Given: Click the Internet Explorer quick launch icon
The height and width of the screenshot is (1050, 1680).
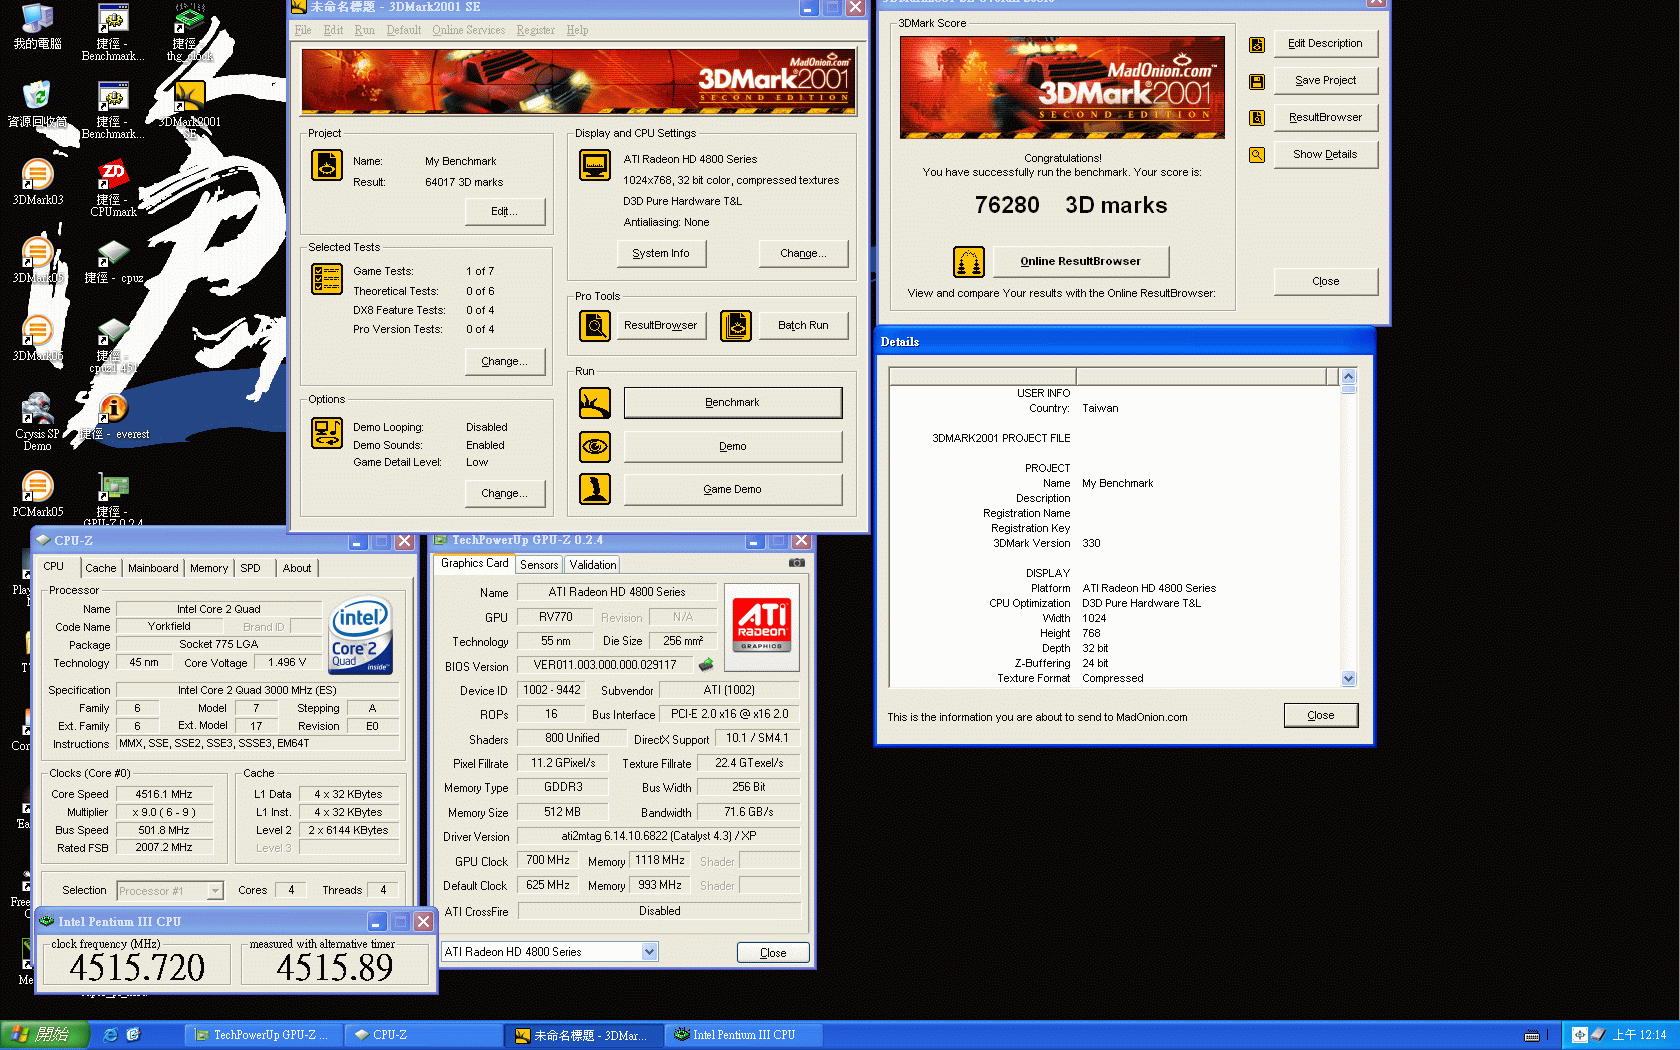Looking at the screenshot, I should tap(111, 1035).
